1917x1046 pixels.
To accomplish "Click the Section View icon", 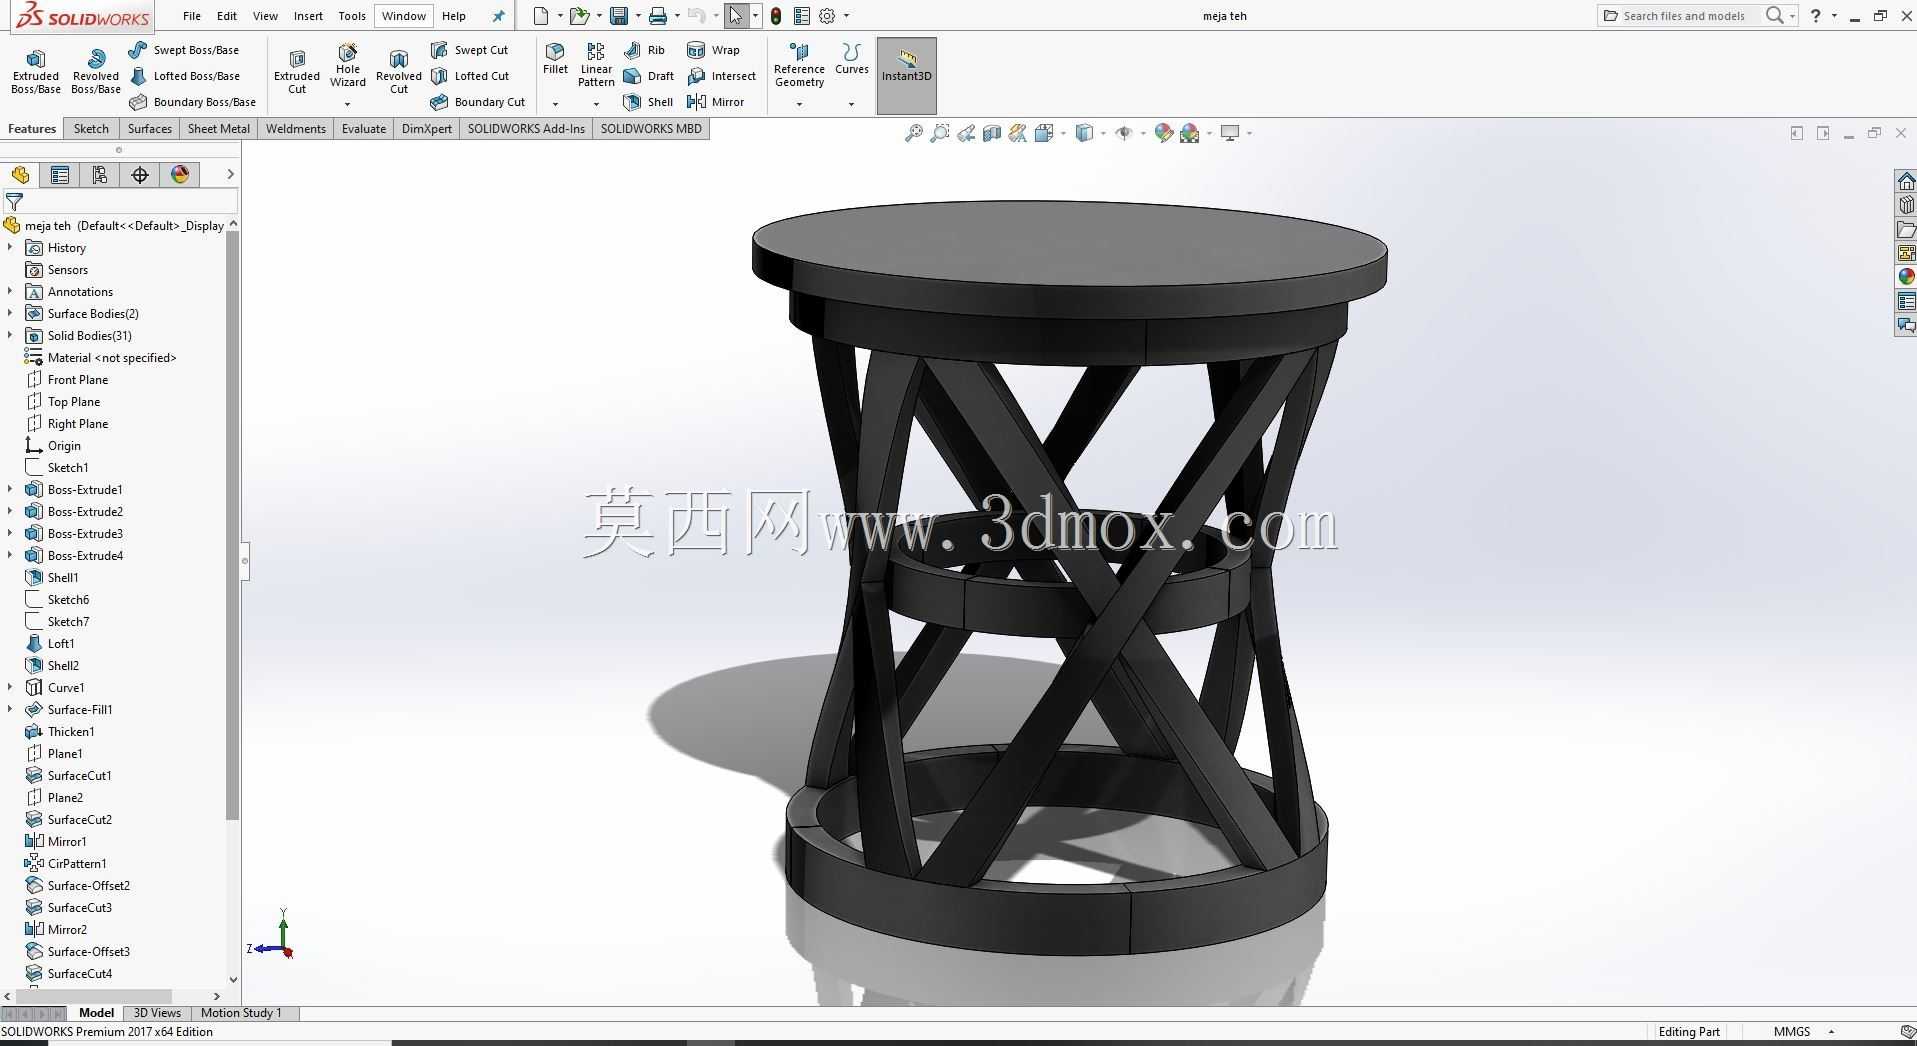I will click(x=992, y=133).
